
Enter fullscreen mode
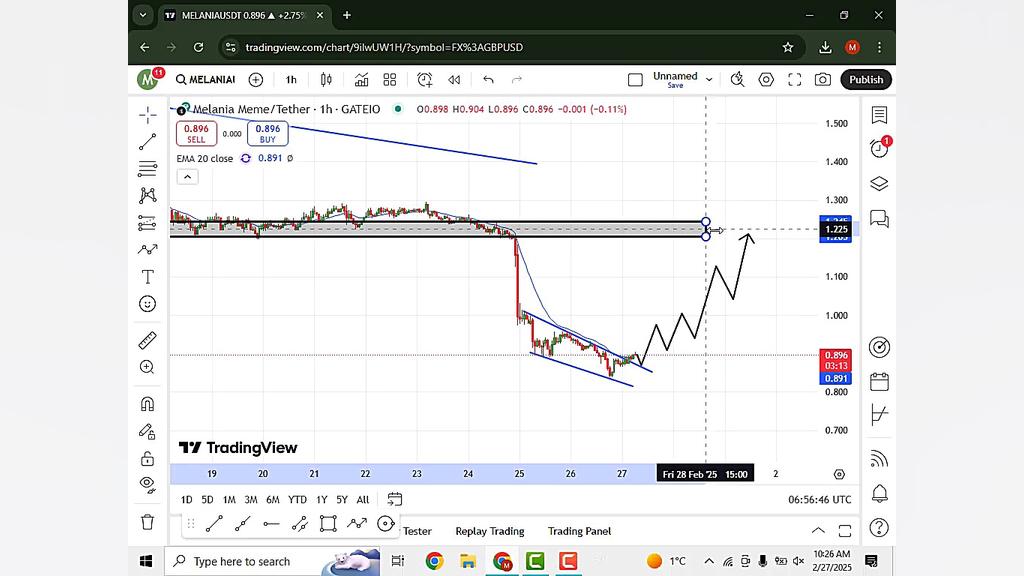[x=795, y=80]
